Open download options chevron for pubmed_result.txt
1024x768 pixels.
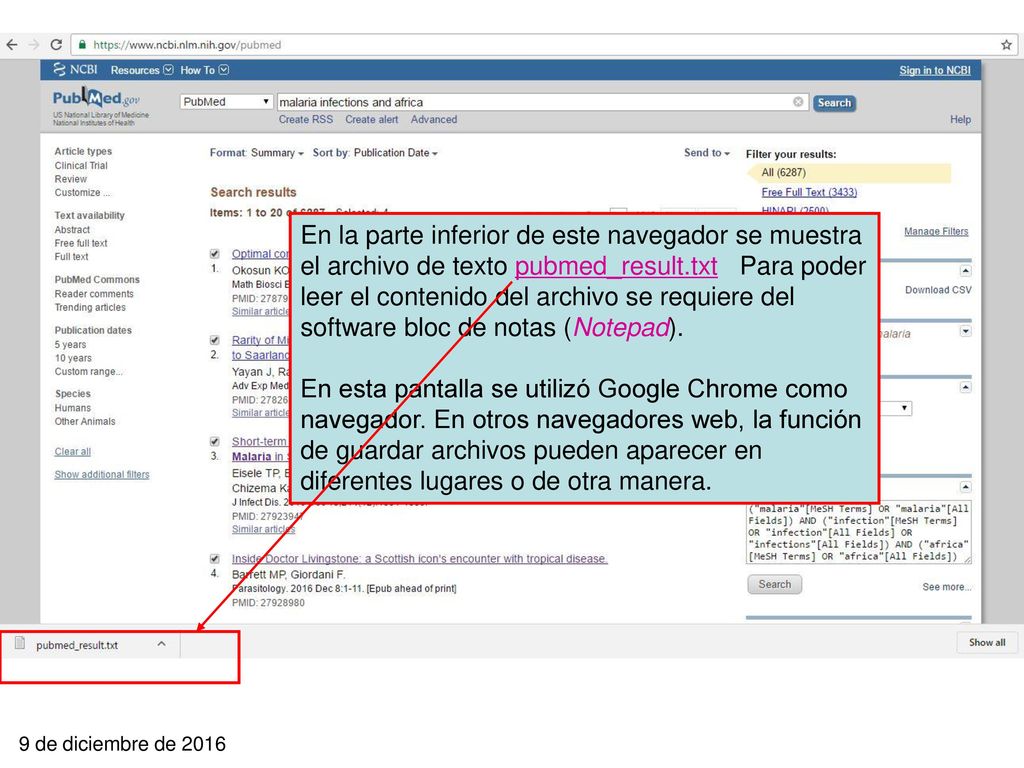tap(161, 644)
